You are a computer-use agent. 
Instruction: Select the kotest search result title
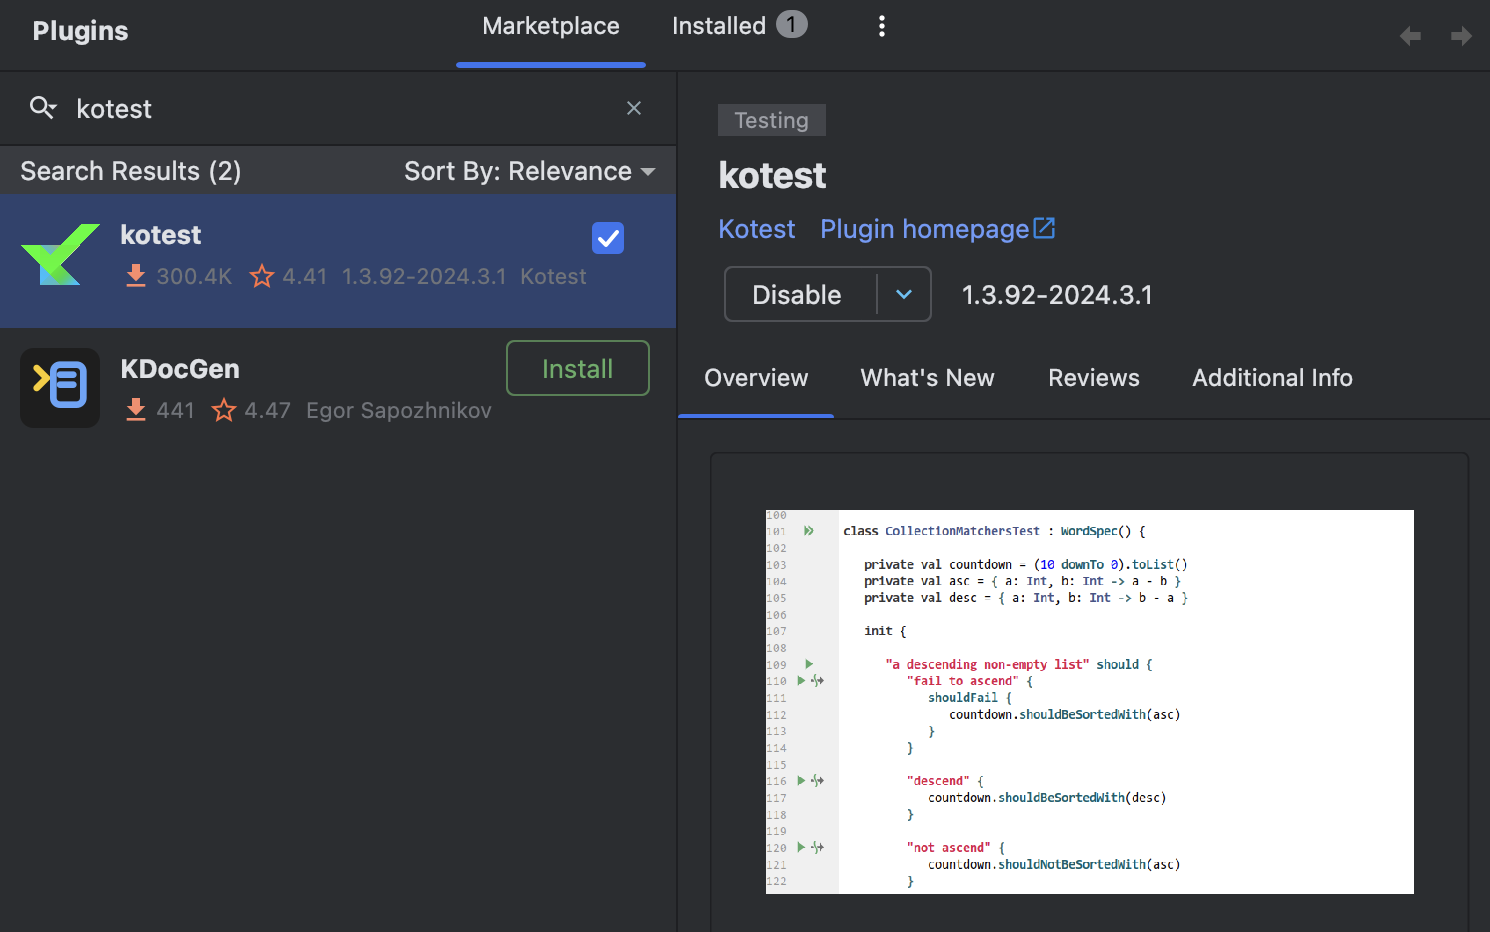(161, 235)
